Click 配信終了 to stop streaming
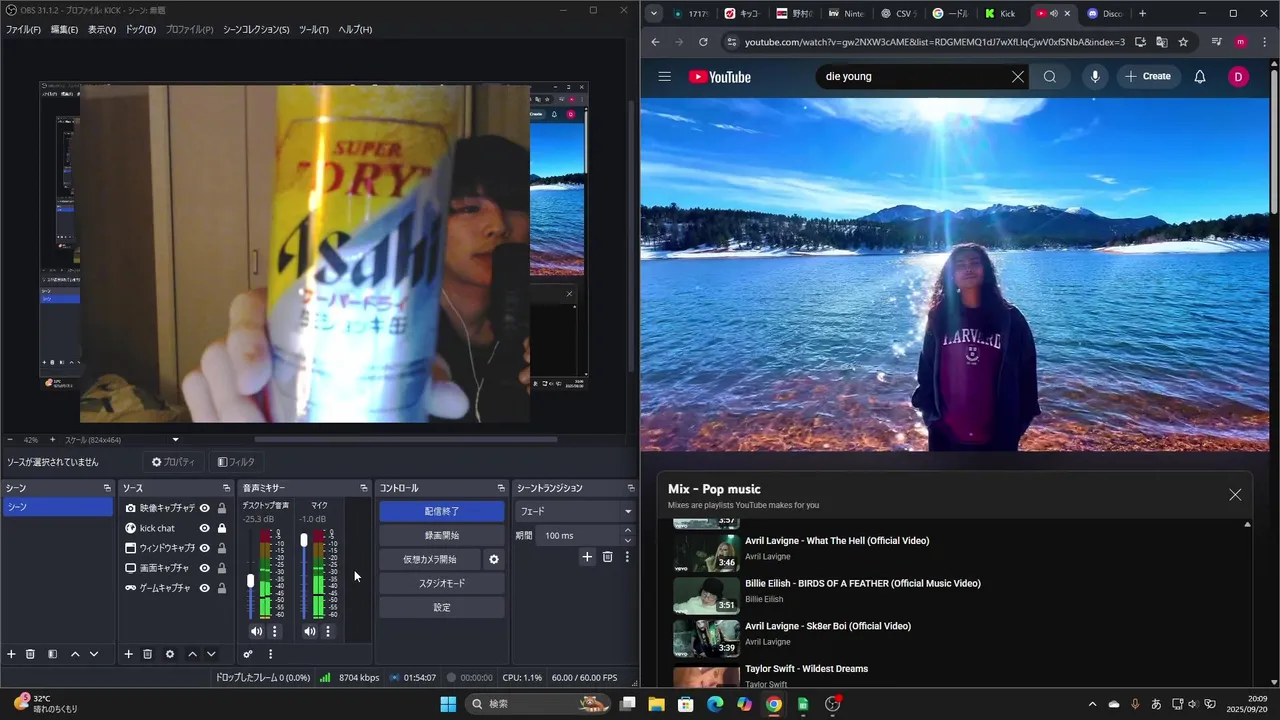1280x720 pixels. (x=442, y=511)
